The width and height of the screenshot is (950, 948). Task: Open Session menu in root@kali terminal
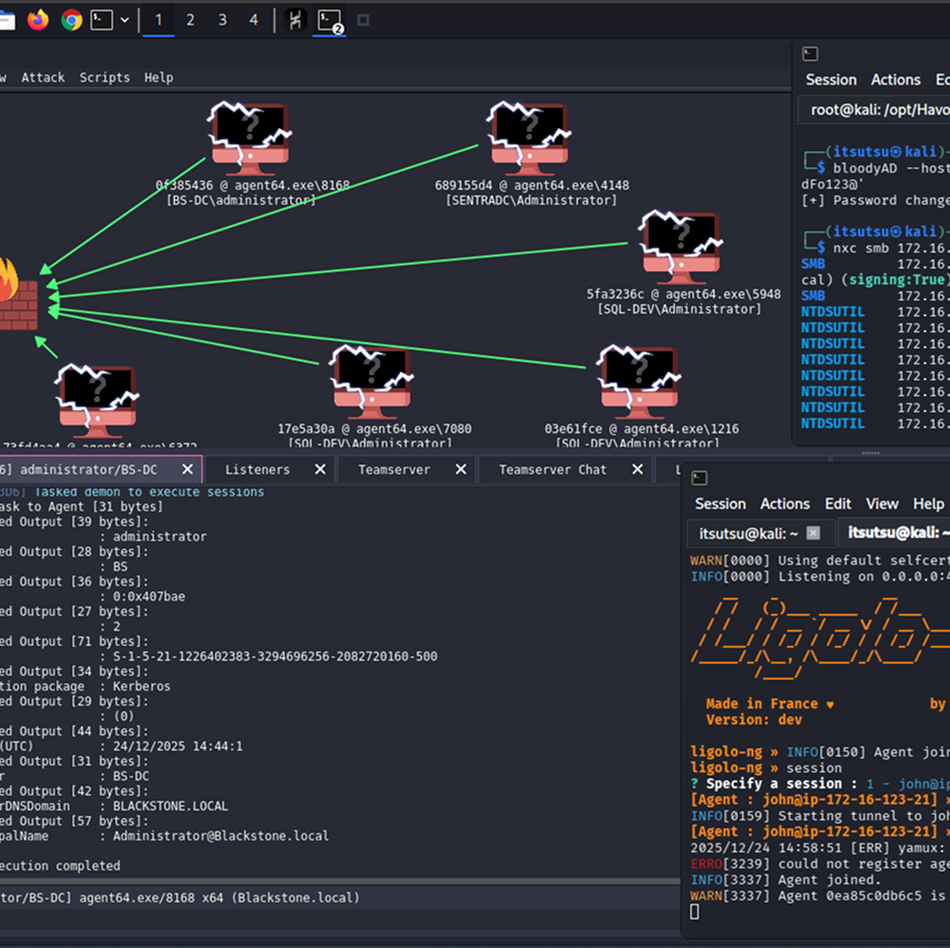[x=831, y=80]
